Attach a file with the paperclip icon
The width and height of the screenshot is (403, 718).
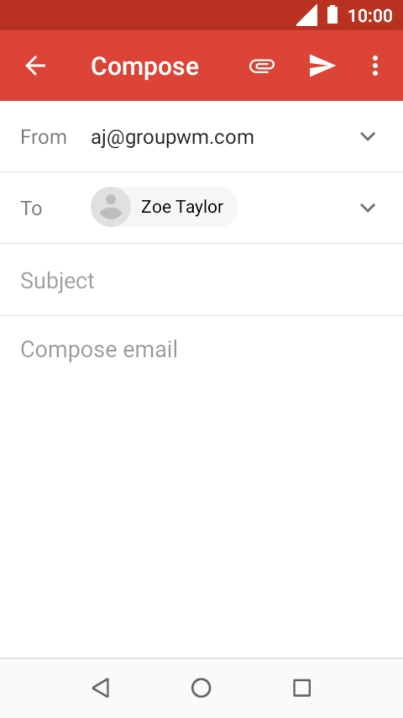click(262, 66)
